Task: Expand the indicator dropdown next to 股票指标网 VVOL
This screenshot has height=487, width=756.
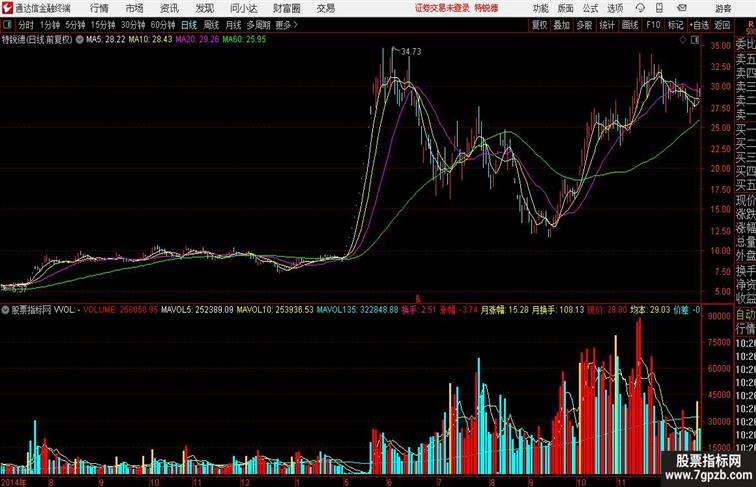Action: [5, 310]
